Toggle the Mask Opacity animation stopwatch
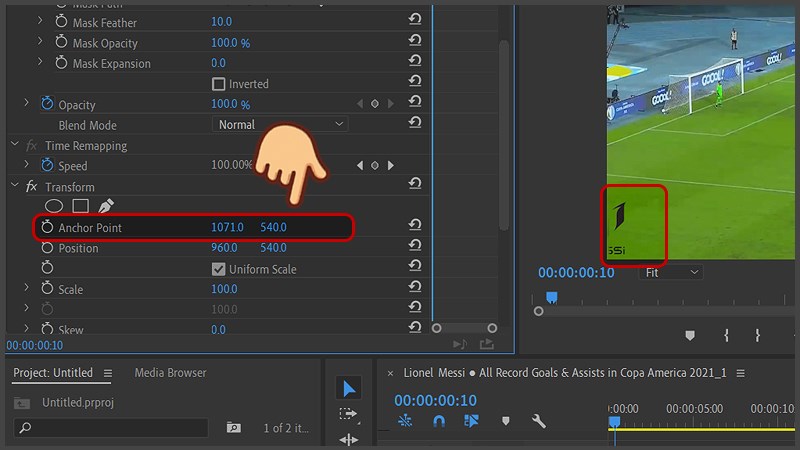This screenshot has height=450, width=800. click(61, 42)
